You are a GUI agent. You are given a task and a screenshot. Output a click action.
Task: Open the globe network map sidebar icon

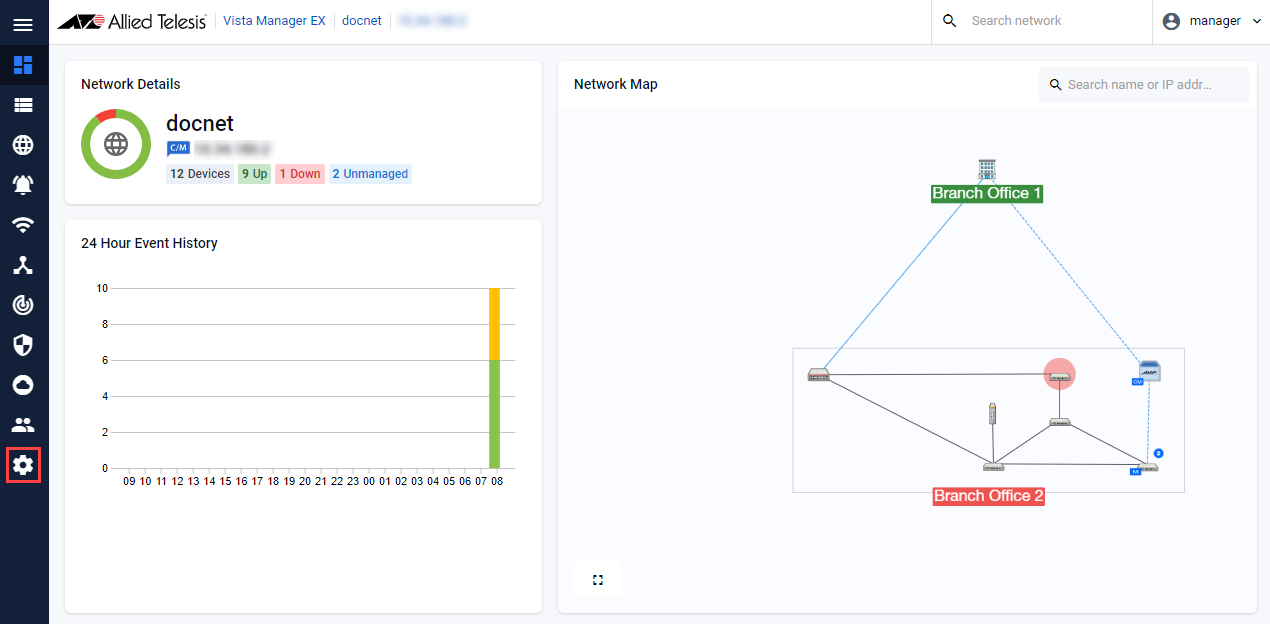23,145
